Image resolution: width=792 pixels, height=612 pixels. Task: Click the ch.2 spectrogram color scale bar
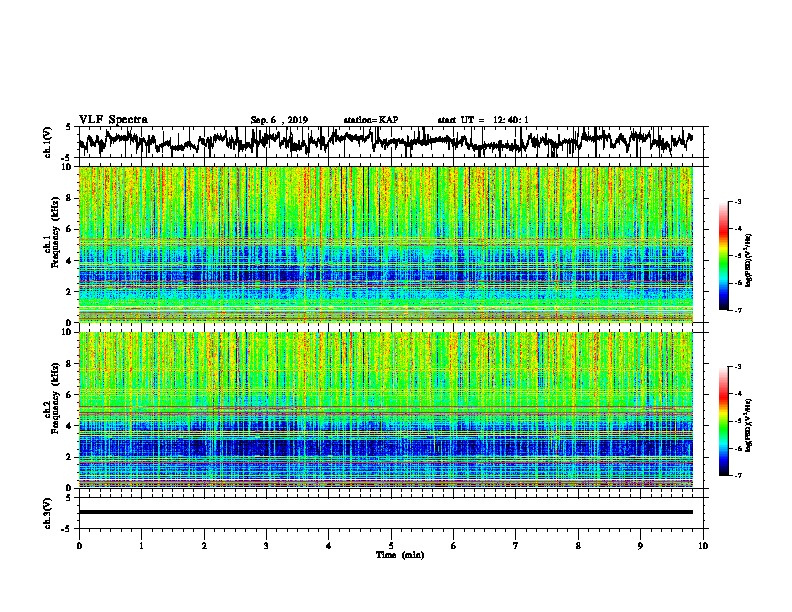(724, 421)
